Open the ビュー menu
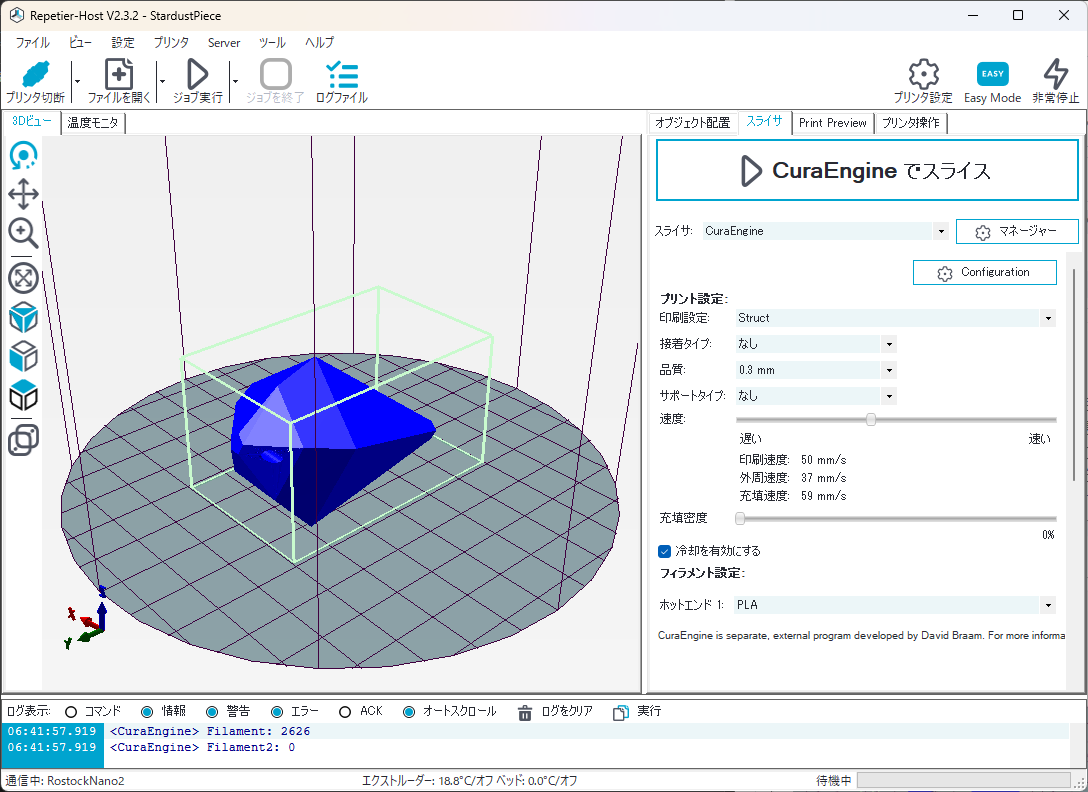 (80, 42)
